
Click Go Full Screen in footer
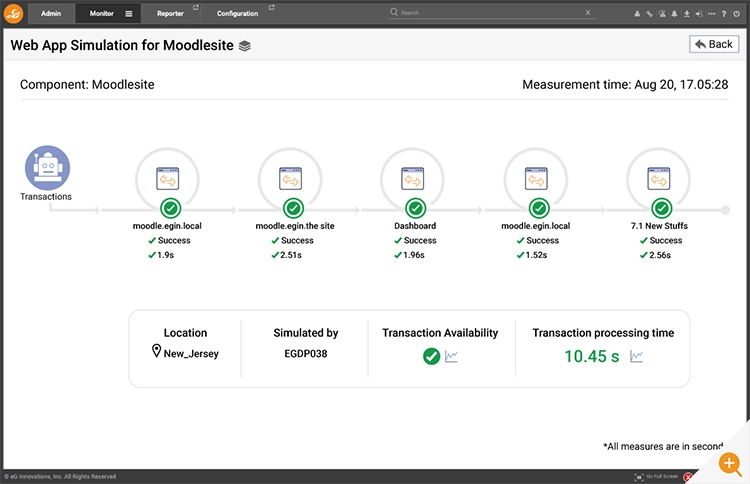click(662, 476)
